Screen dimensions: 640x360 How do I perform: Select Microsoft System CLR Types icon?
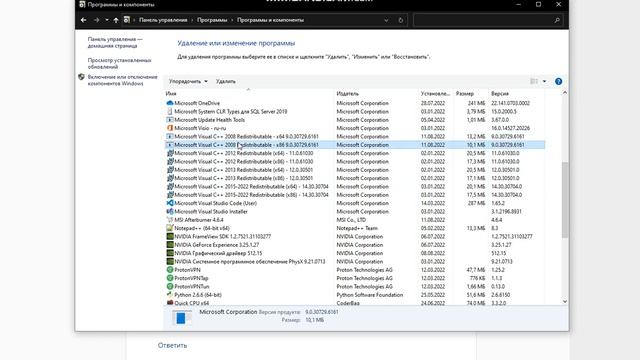pyautogui.click(x=170, y=111)
